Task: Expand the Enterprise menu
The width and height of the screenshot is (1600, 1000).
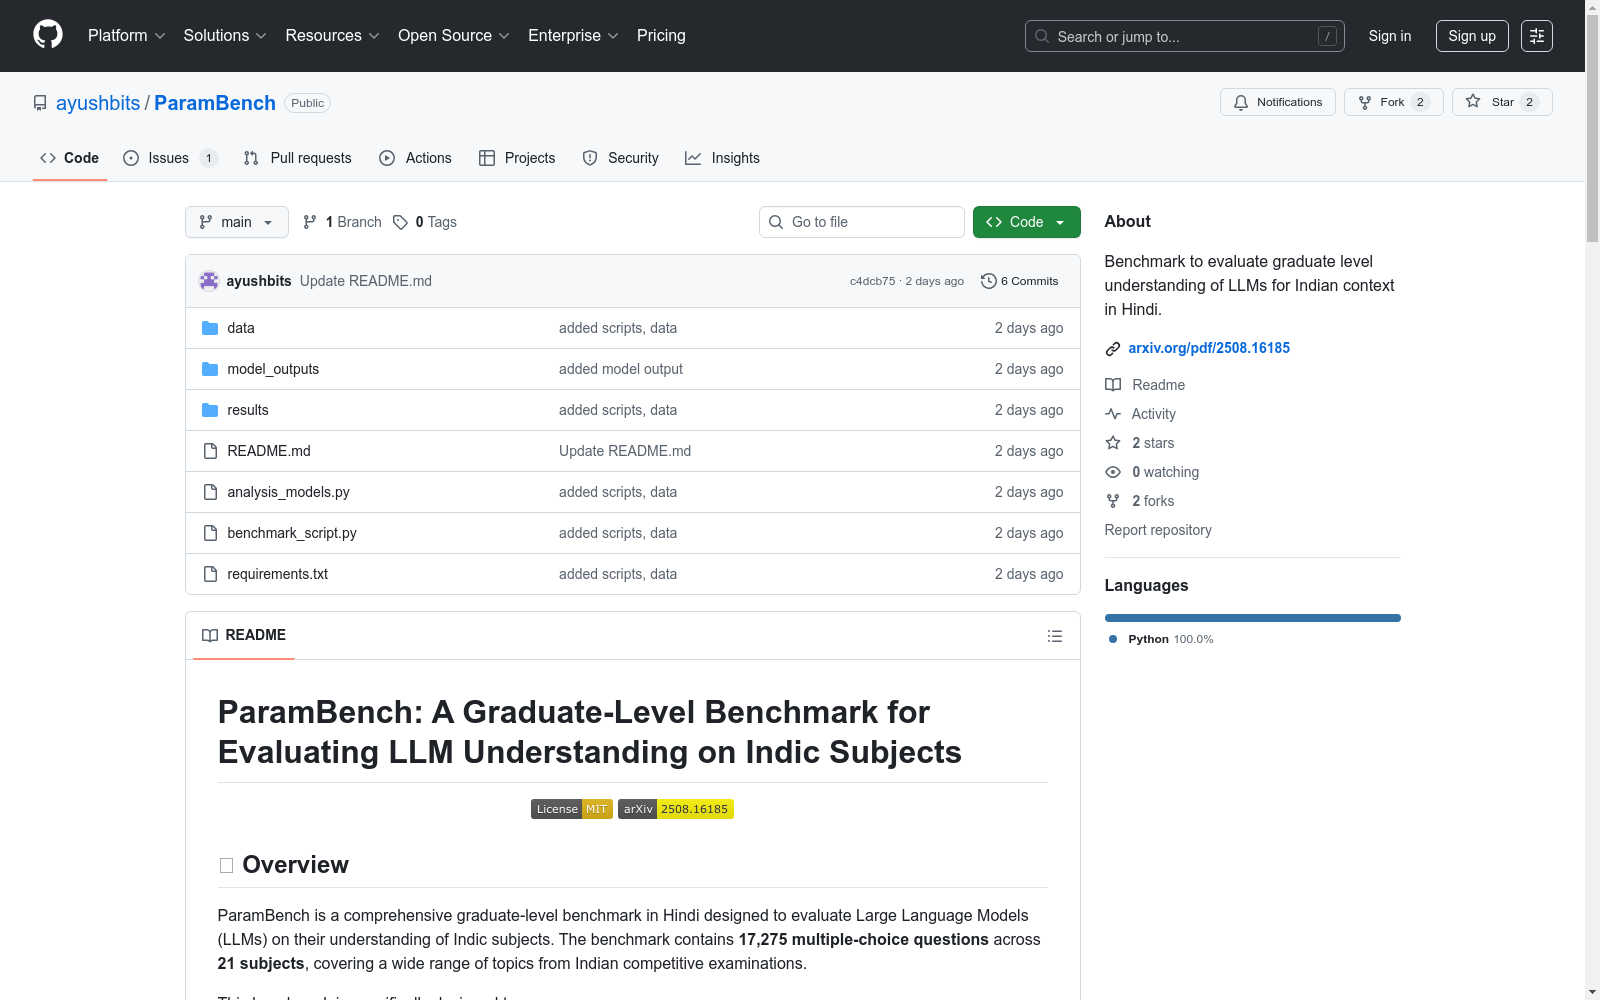Action: [x=574, y=35]
